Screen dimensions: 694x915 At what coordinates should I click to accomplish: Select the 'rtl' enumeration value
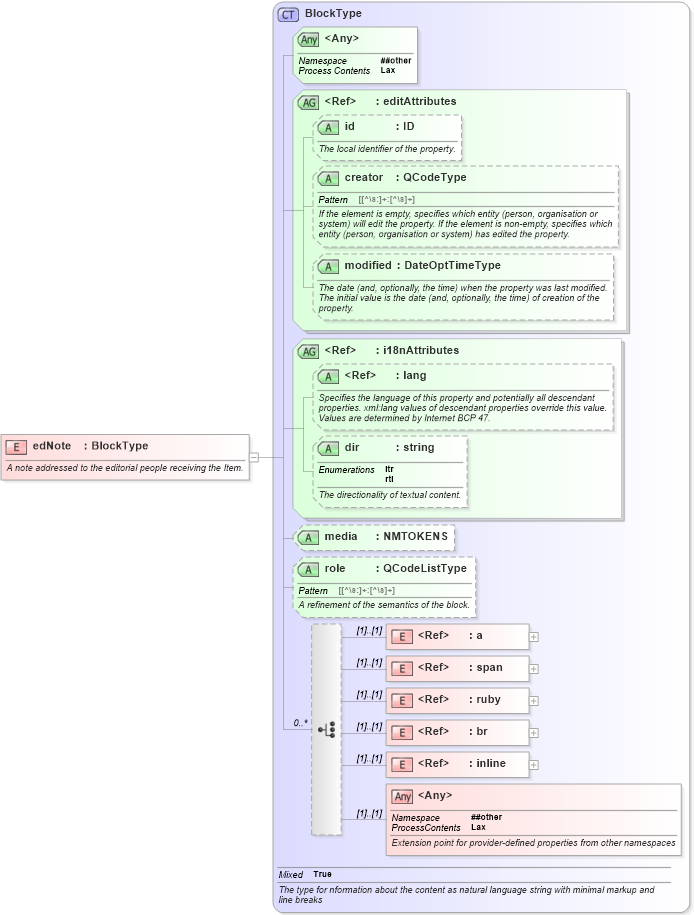[389, 479]
